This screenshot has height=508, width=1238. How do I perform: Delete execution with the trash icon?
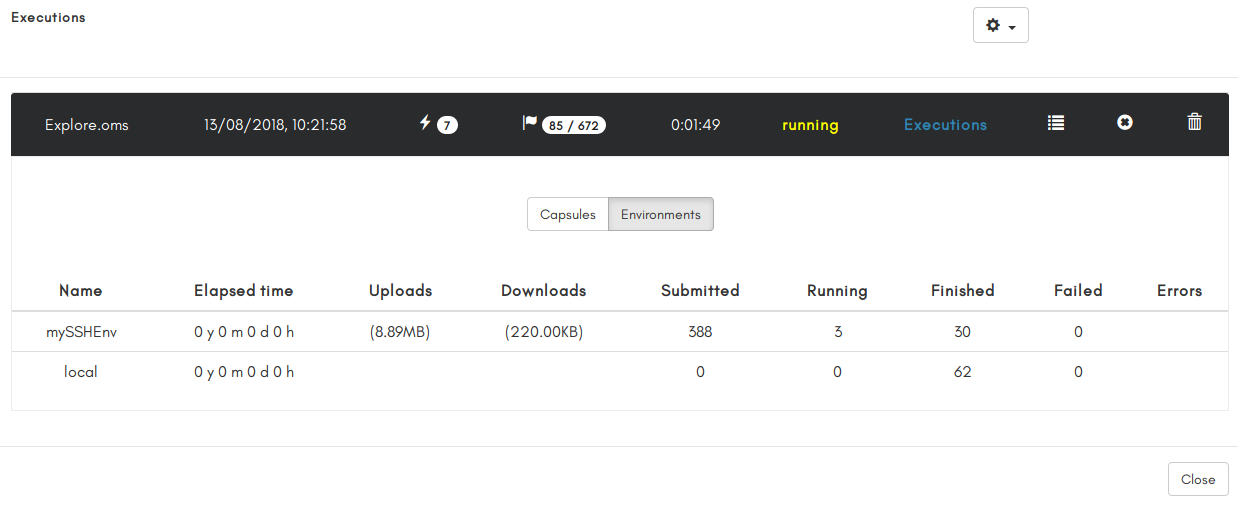tap(1194, 122)
